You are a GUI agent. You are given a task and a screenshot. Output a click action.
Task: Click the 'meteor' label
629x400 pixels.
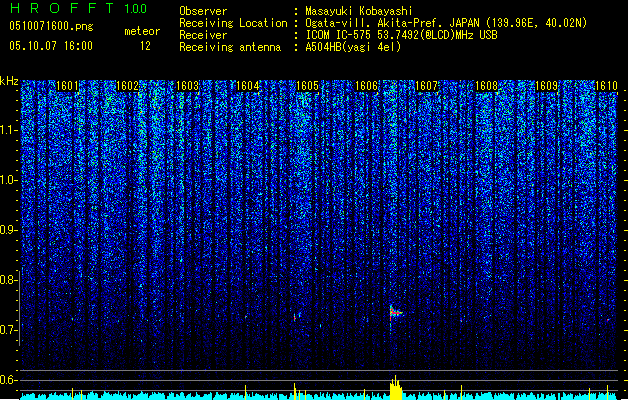[142, 31]
